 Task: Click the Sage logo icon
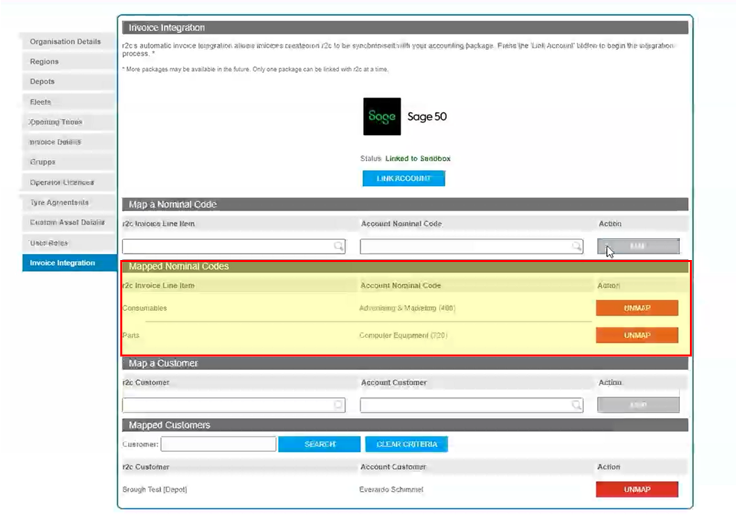point(382,116)
